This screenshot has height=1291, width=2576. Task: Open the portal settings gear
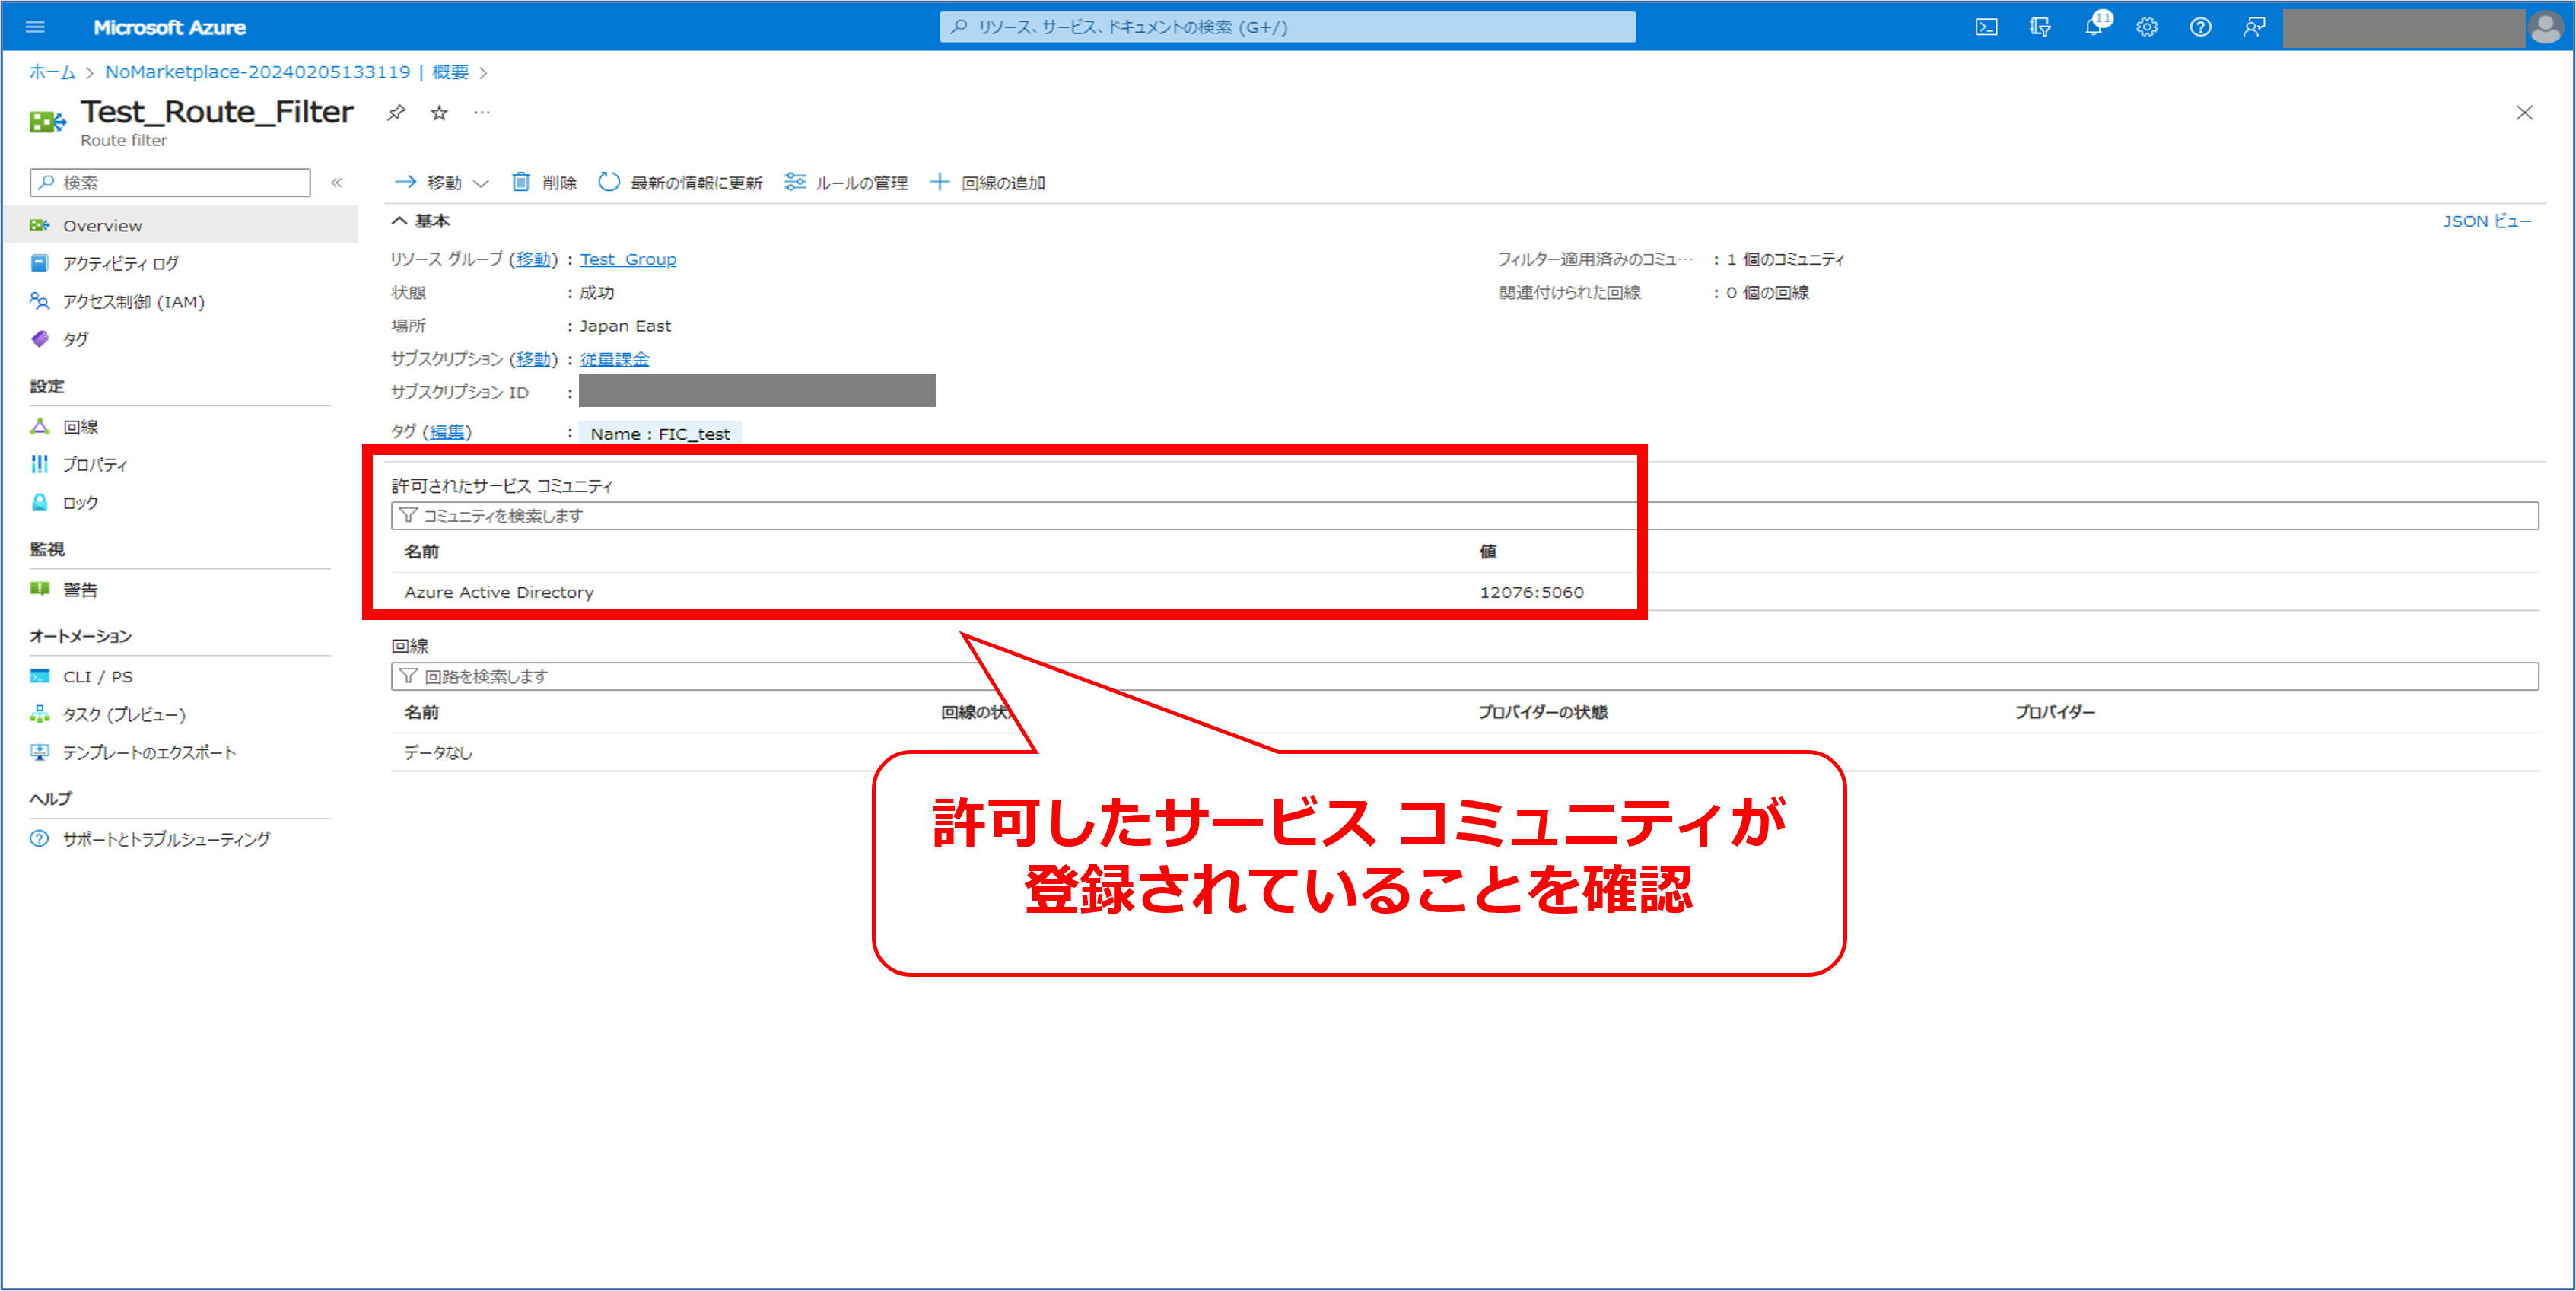coord(2147,27)
